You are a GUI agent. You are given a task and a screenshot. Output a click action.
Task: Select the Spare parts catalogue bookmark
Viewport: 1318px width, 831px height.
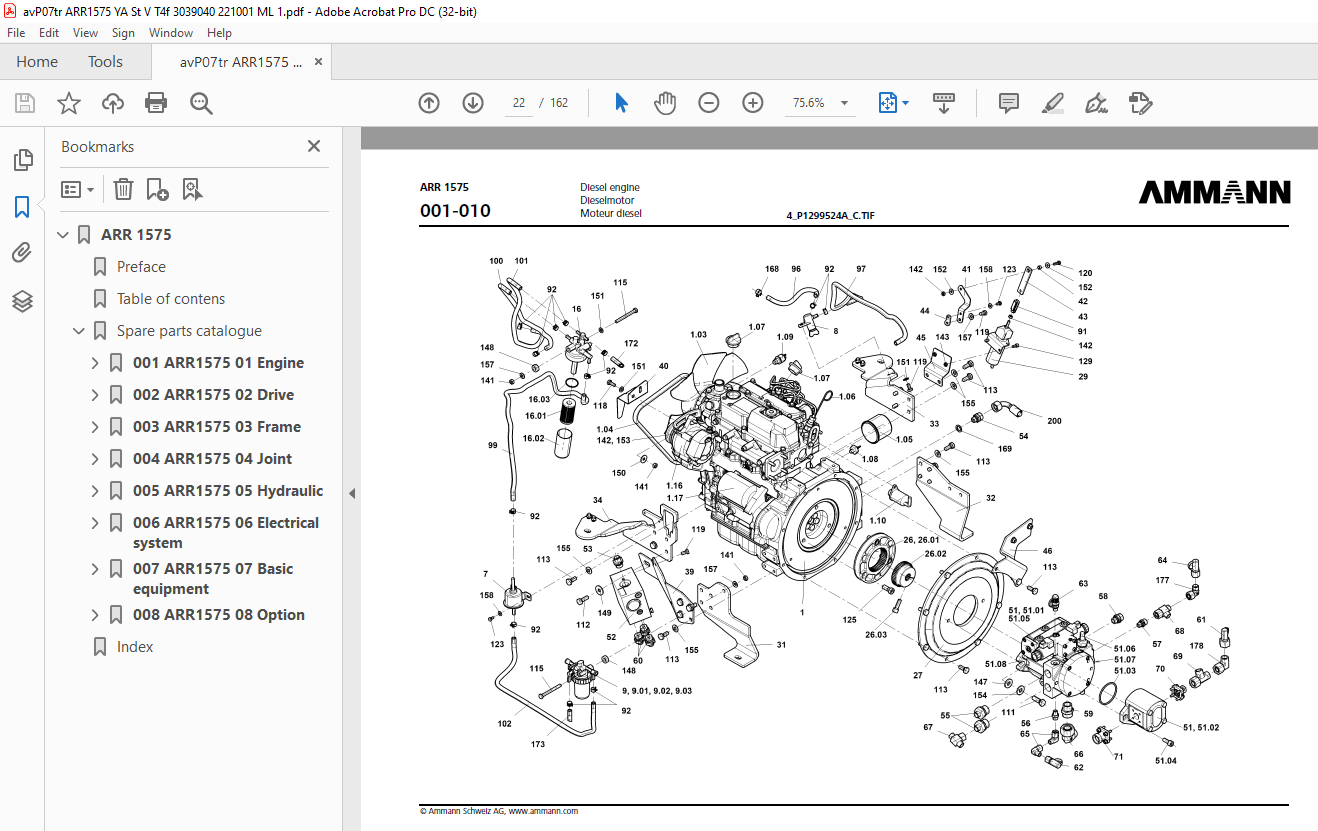[189, 331]
